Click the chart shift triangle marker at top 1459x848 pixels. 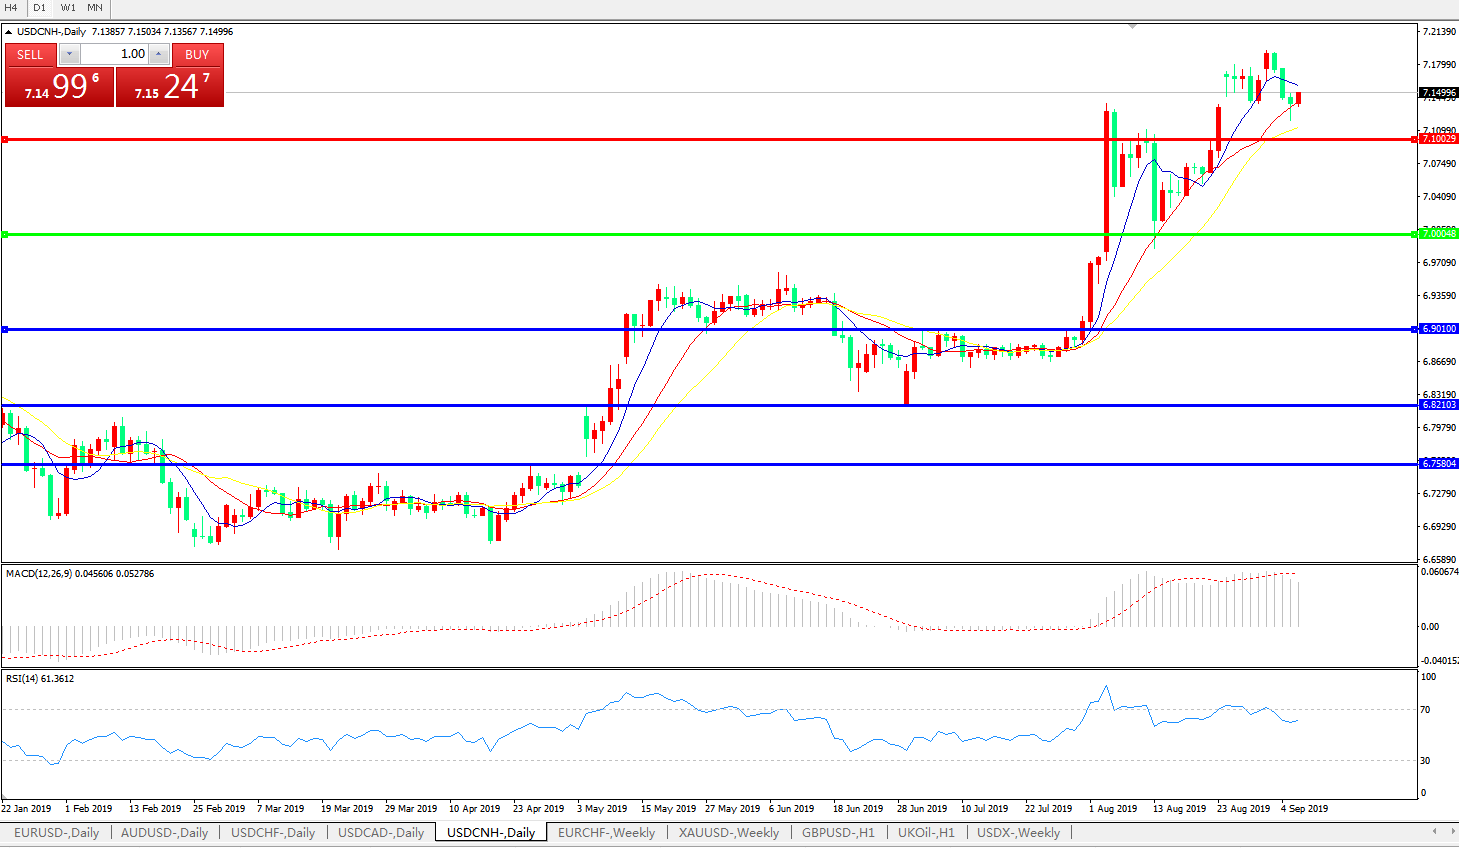1132,27
